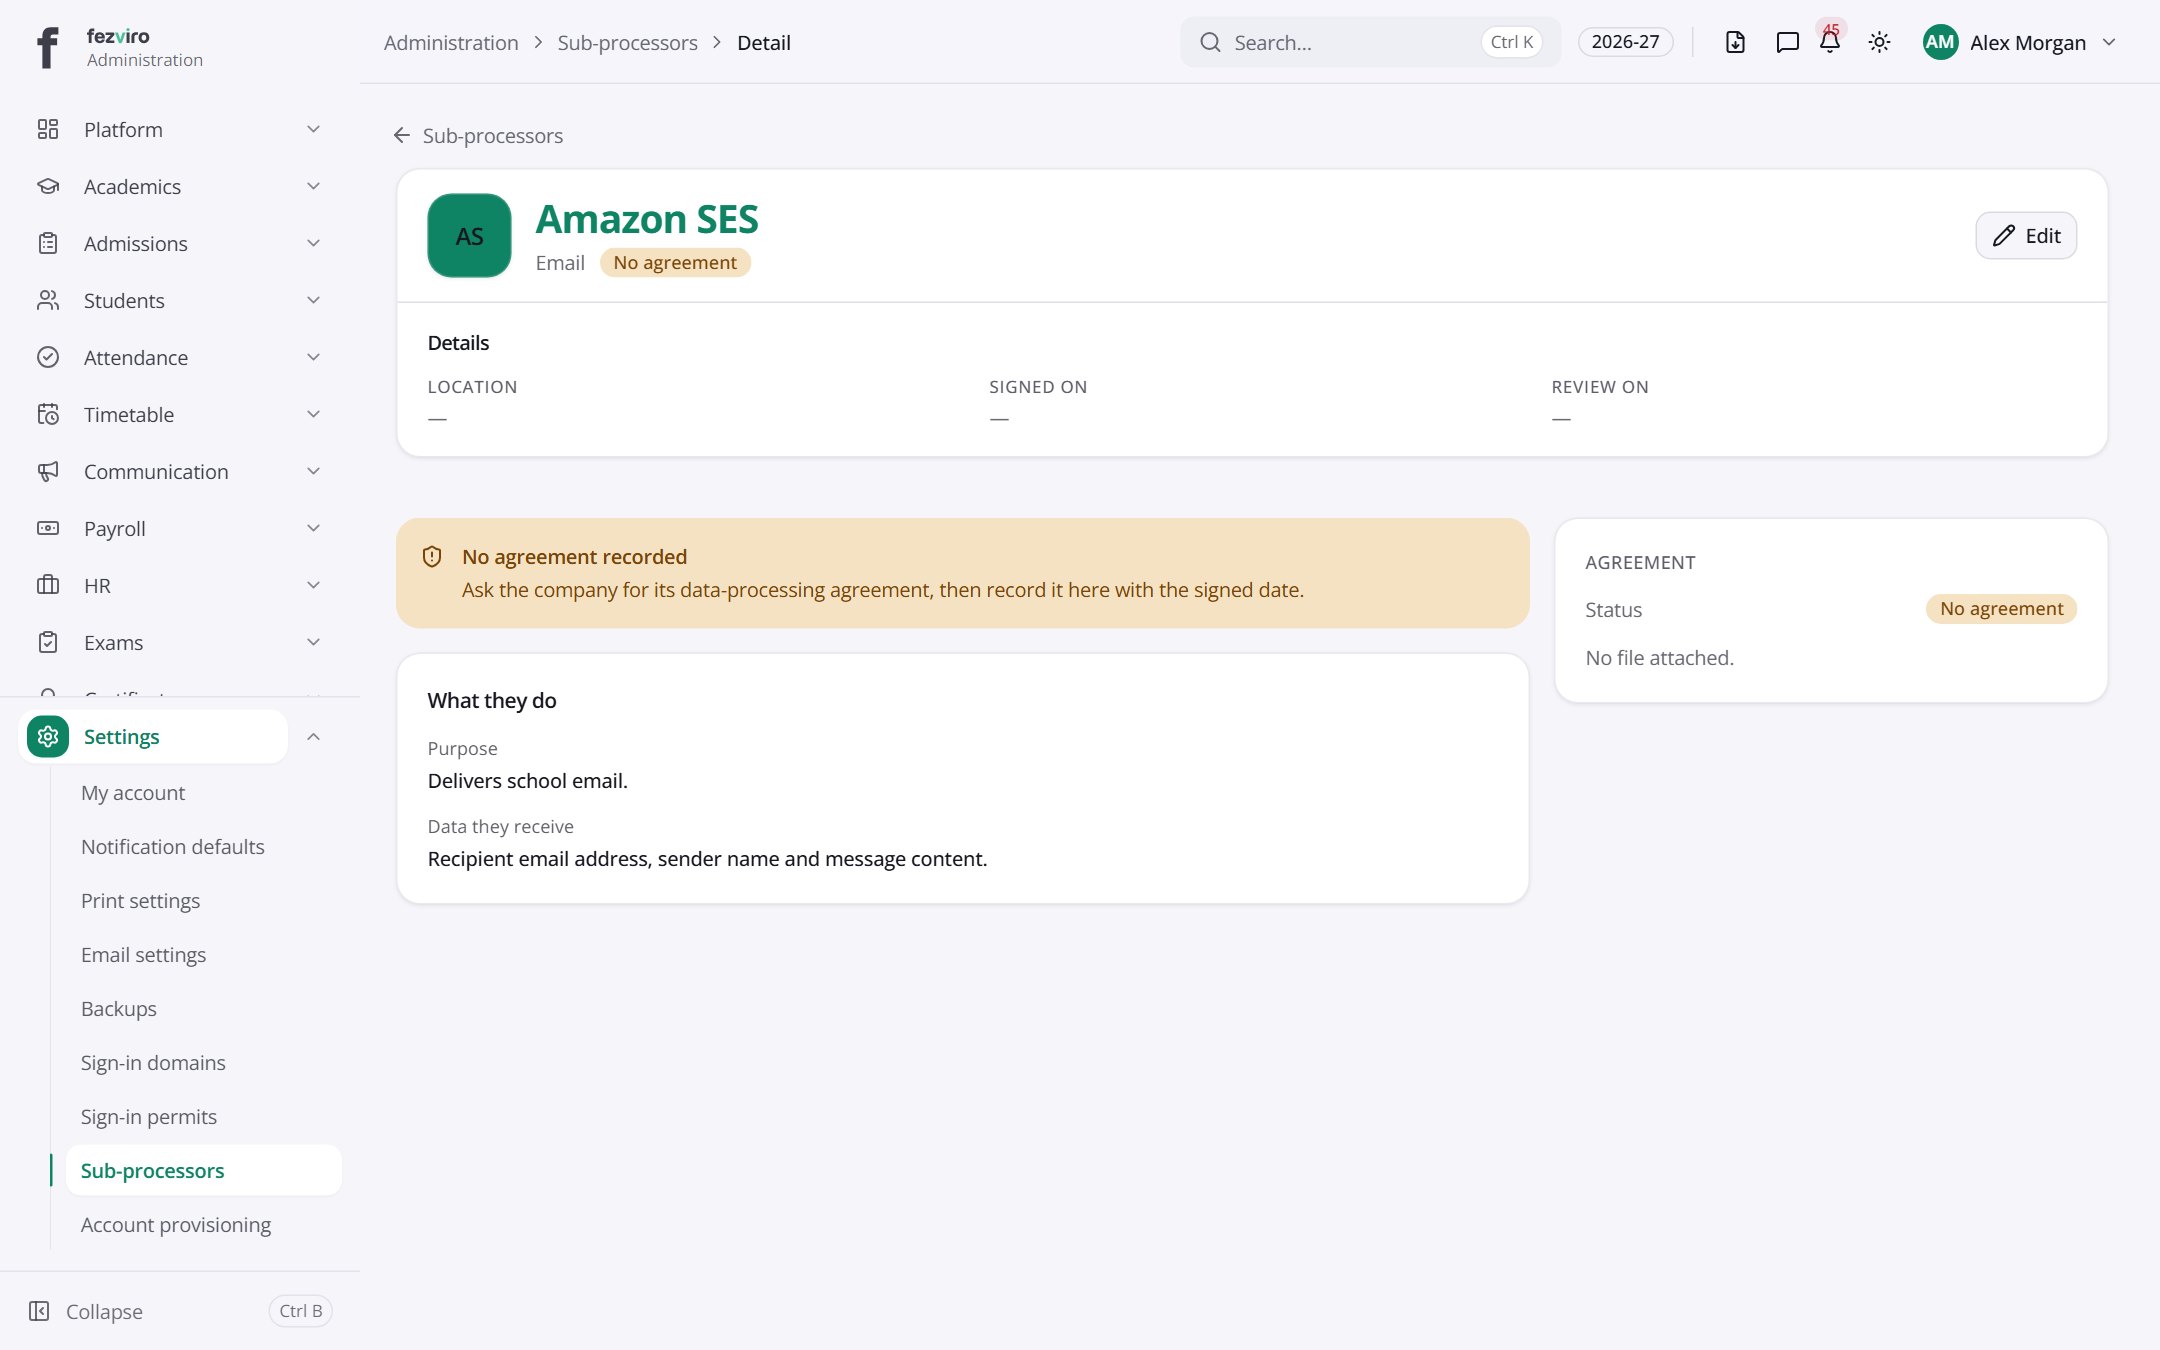Click the Communication megaphone icon

pyautogui.click(x=48, y=471)
